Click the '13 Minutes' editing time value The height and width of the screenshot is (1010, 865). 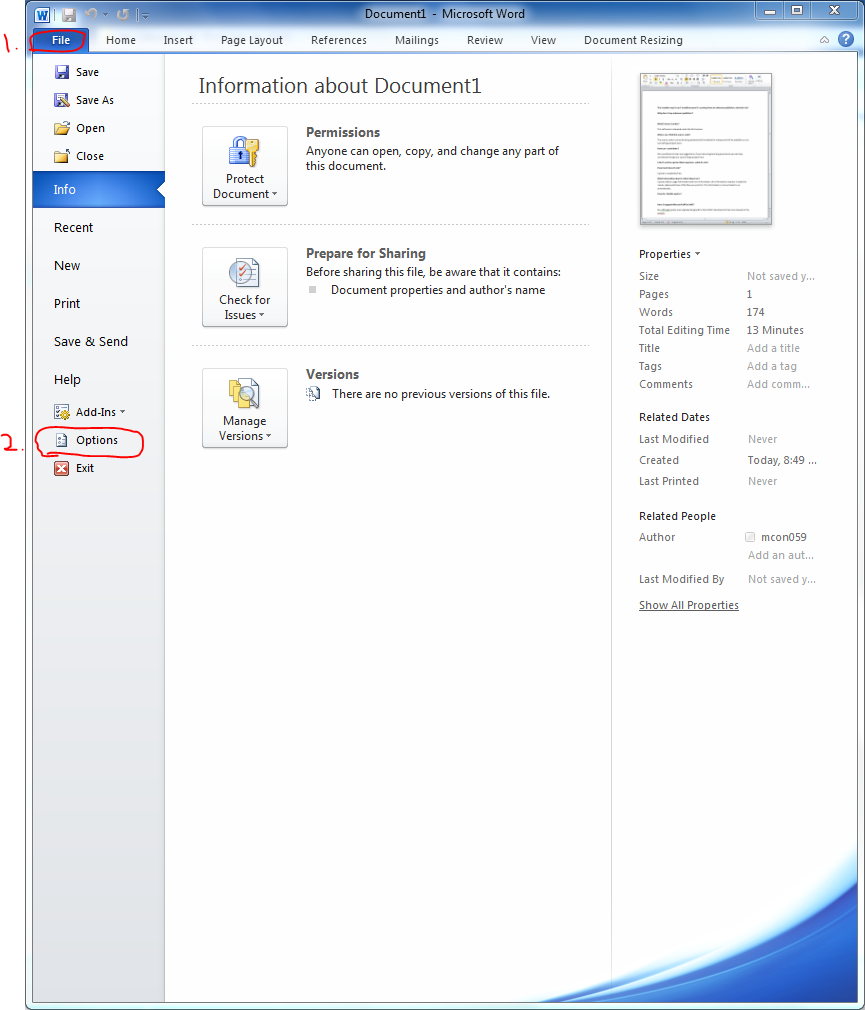[x=775, y=330]
